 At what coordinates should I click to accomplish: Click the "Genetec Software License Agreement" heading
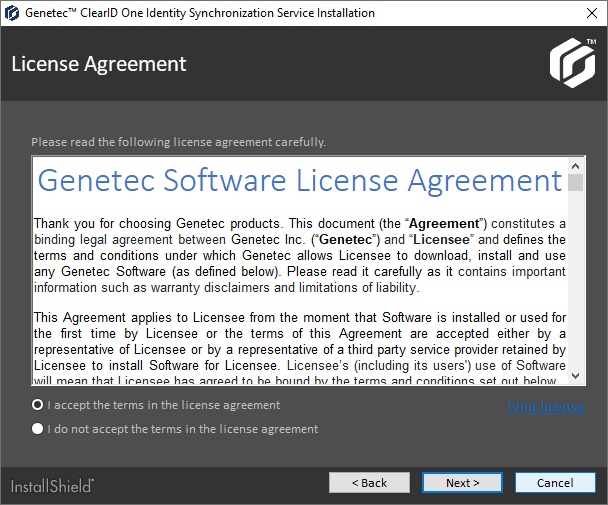pos(299,181)
